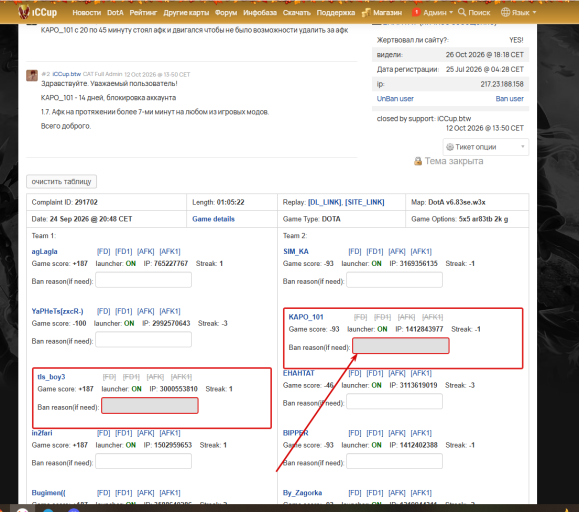Open the Админ dropdown menu
Viewport: 579px width, 512px height.
coord(438,13)
